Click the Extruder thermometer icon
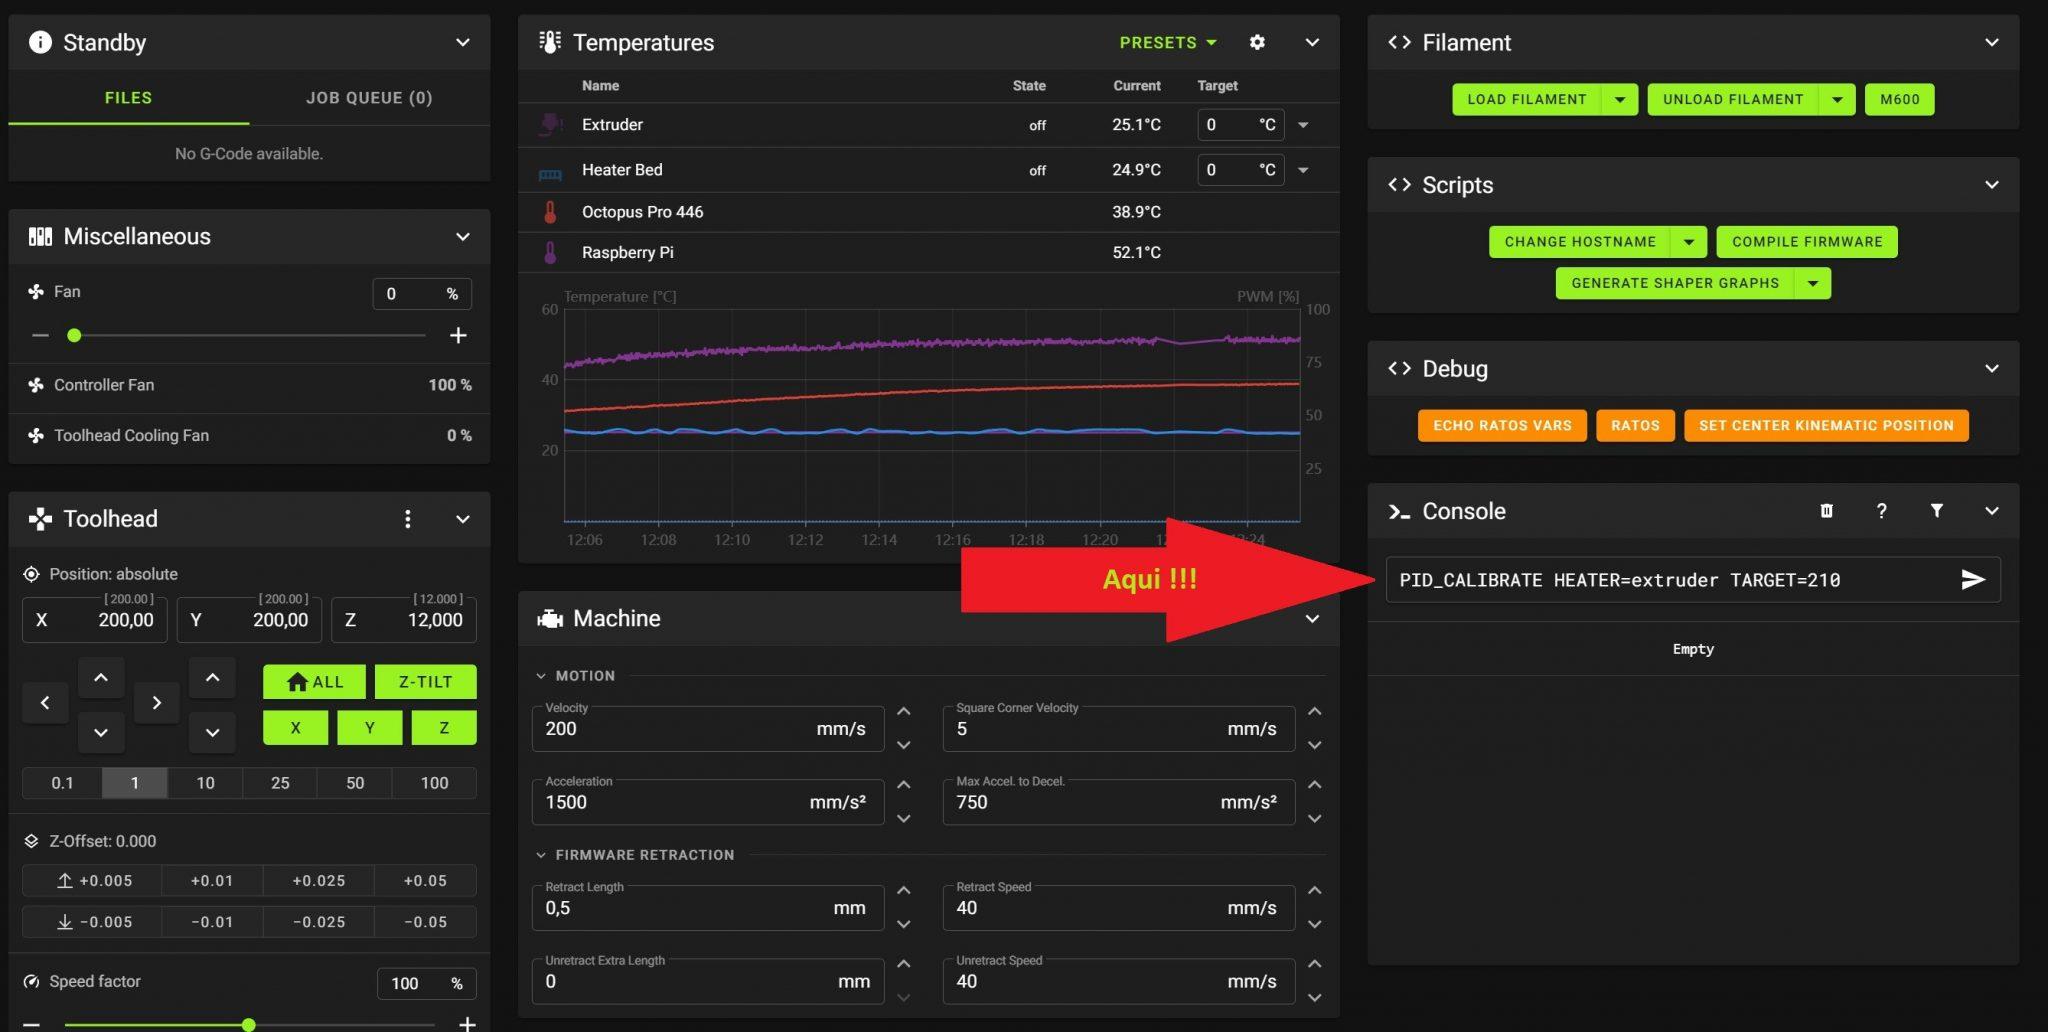 tap(551, 124)
